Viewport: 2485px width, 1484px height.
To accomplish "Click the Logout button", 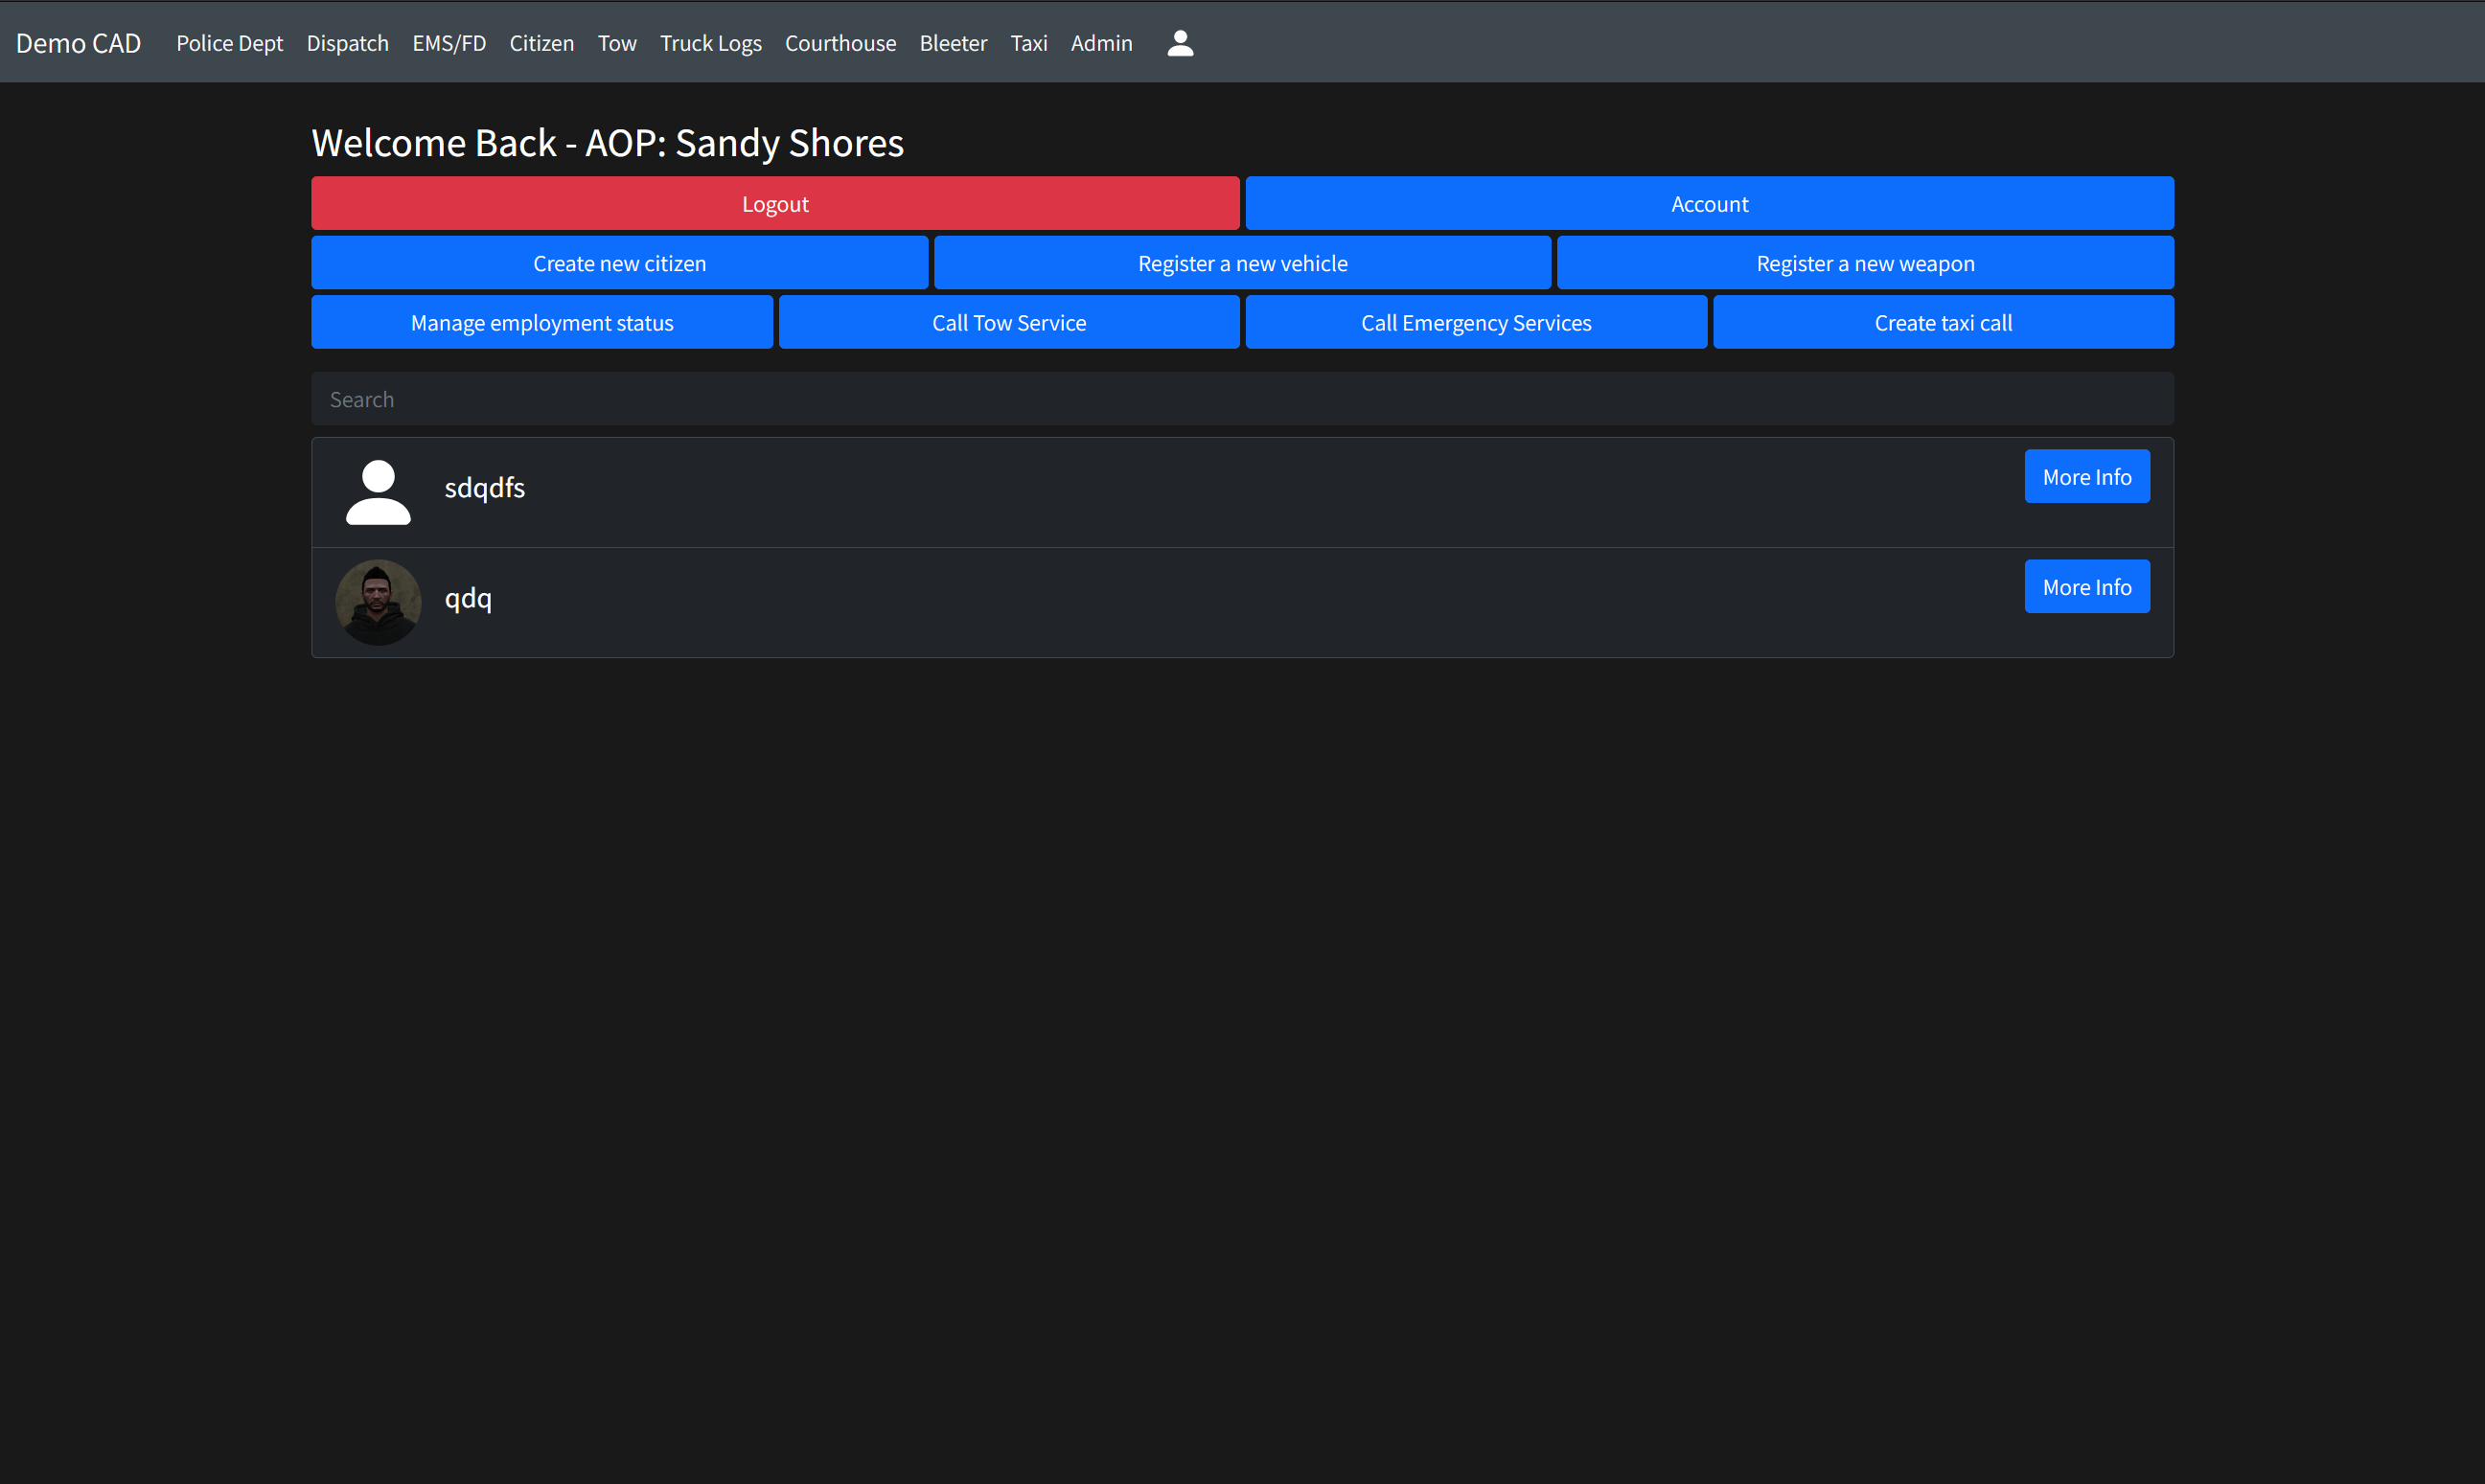I will (x=774, y=203).
